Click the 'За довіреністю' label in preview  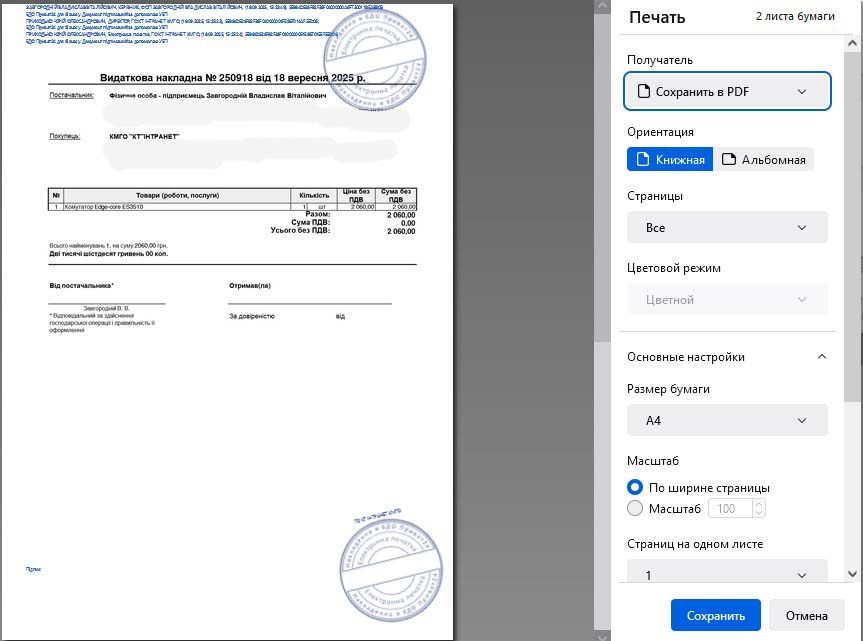[x=252, y=316]
